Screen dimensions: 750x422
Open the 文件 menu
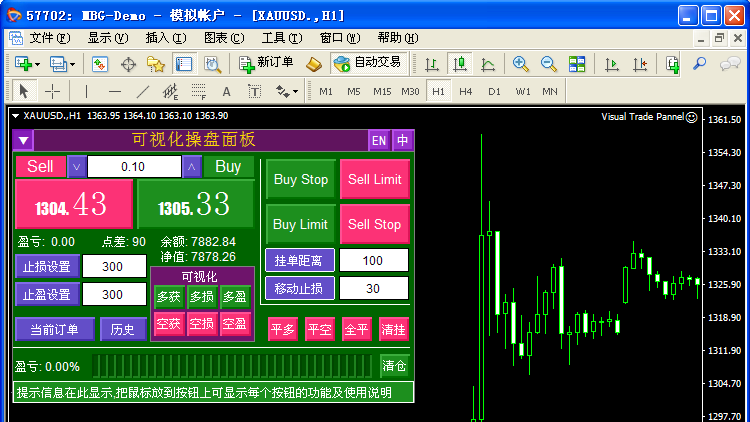(x=50, y=38)
